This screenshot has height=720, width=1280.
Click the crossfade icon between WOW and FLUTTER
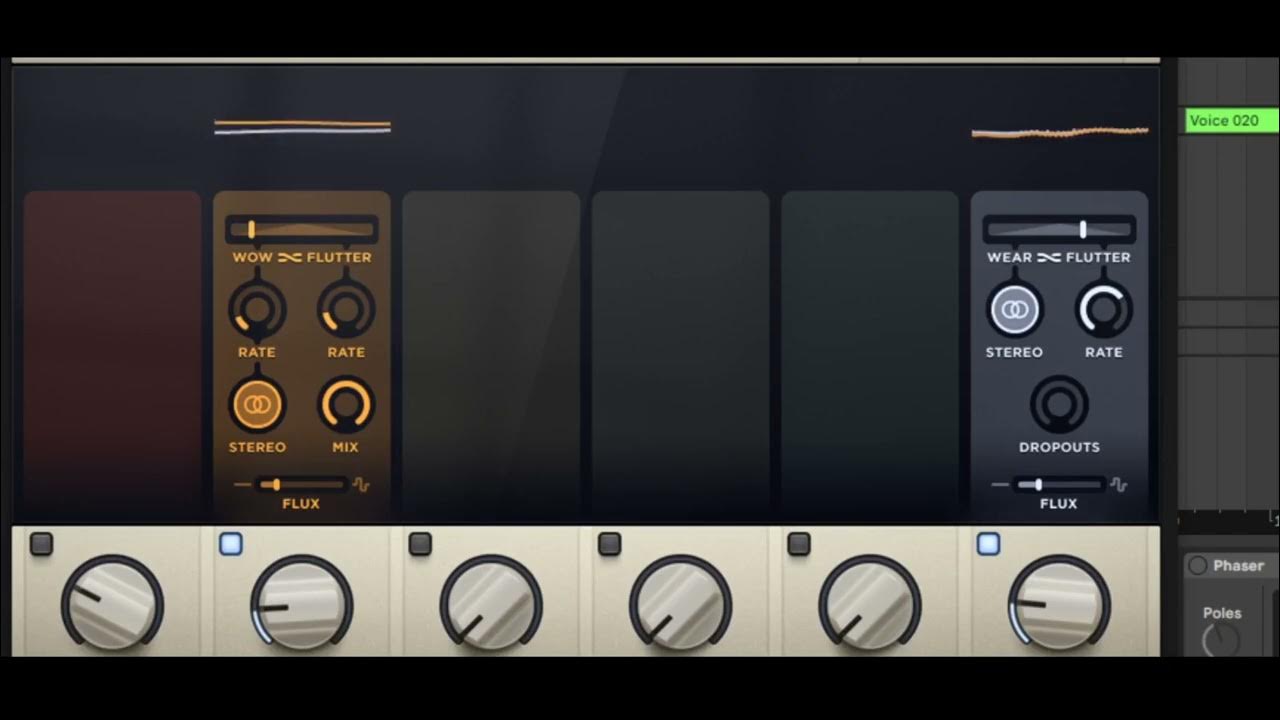pyautogui.click(x=290, y=257)
